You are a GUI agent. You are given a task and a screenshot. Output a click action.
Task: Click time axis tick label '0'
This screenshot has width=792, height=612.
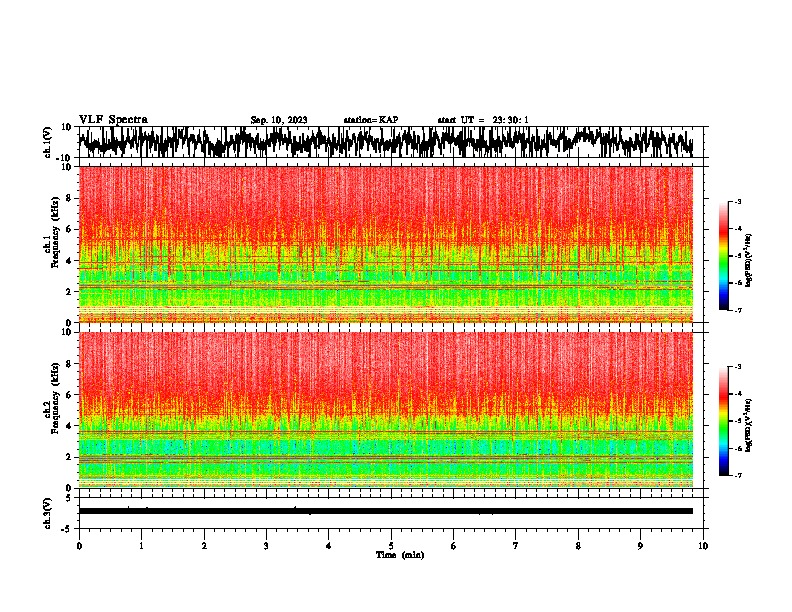click(x=79, y=546)
